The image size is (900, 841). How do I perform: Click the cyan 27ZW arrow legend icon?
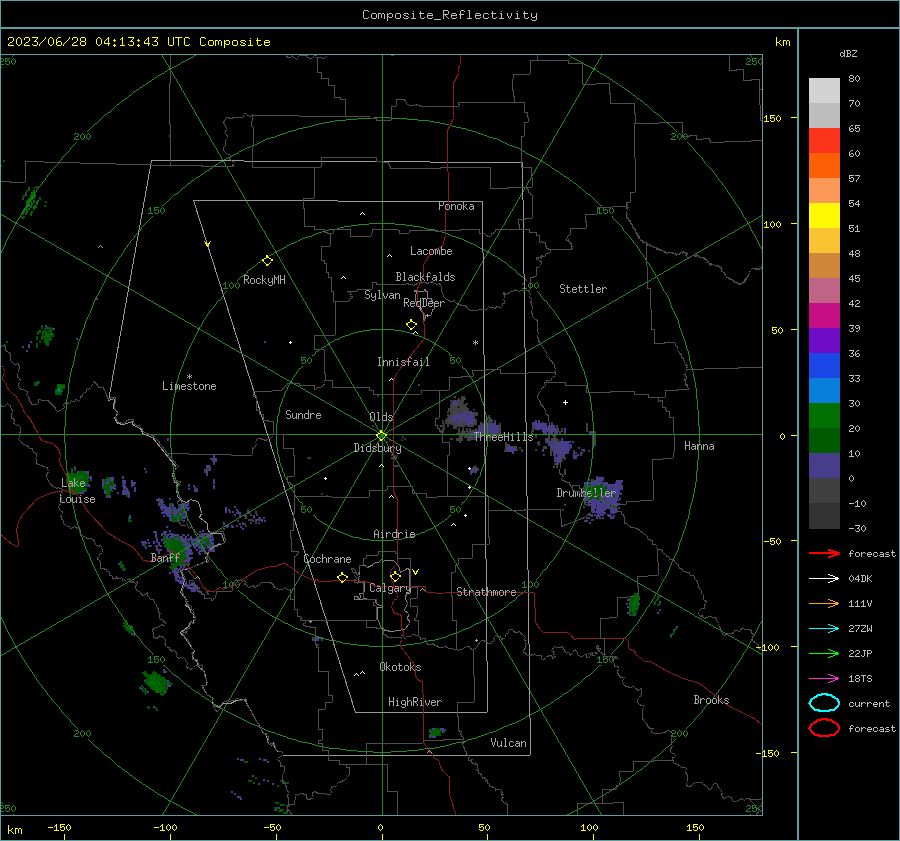[x=824, y=629]
